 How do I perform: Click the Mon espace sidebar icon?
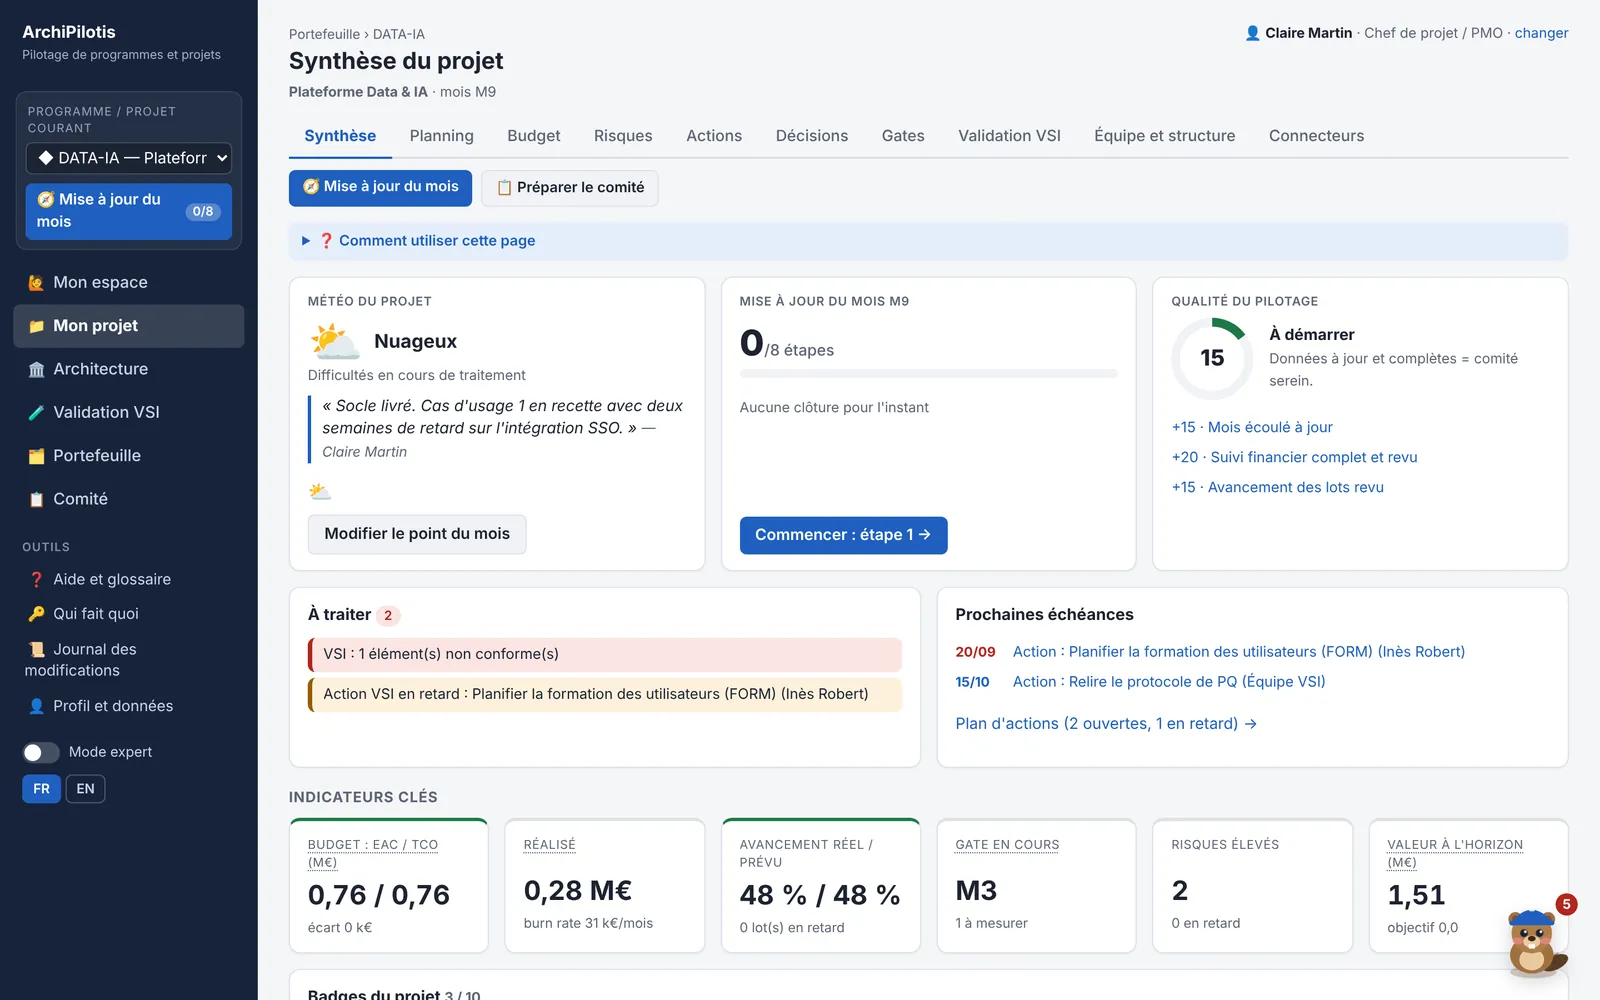coord(36,283)
